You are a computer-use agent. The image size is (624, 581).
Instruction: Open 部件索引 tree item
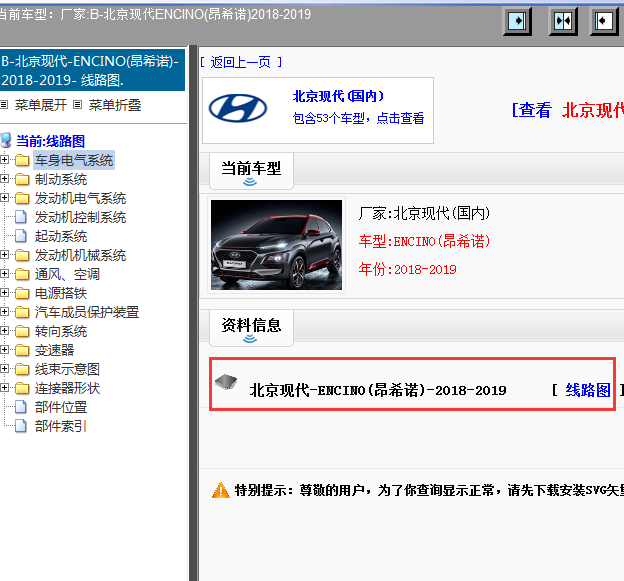pos(60,426)
